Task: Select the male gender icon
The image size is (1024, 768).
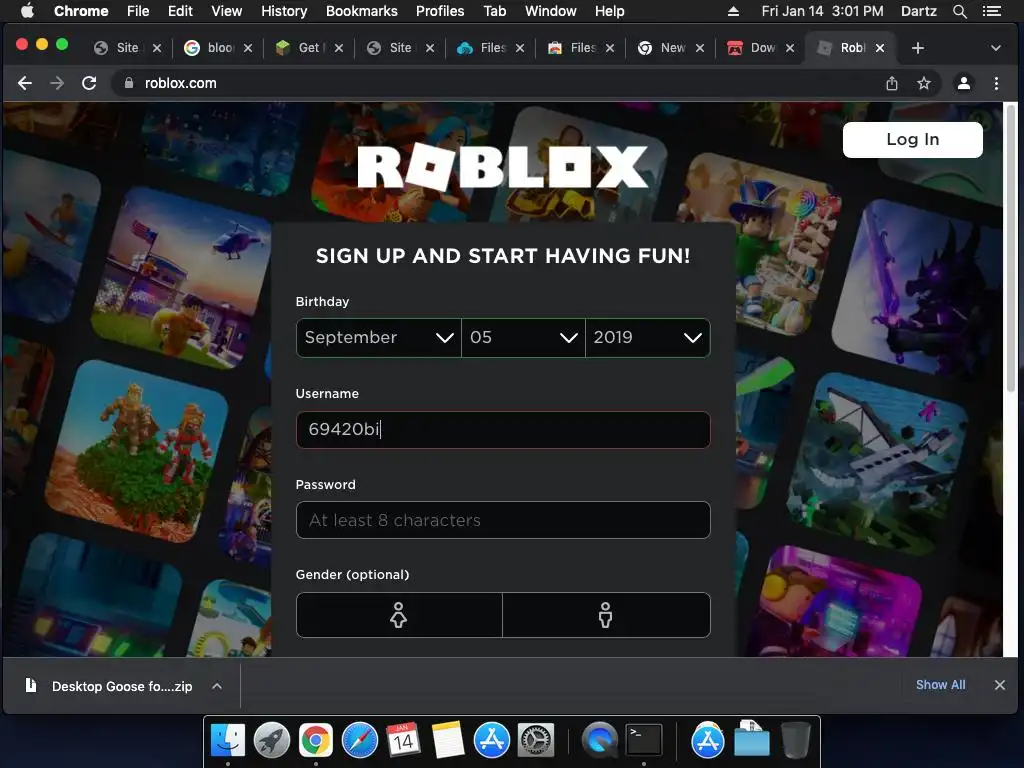Action: tap(605, 615)
